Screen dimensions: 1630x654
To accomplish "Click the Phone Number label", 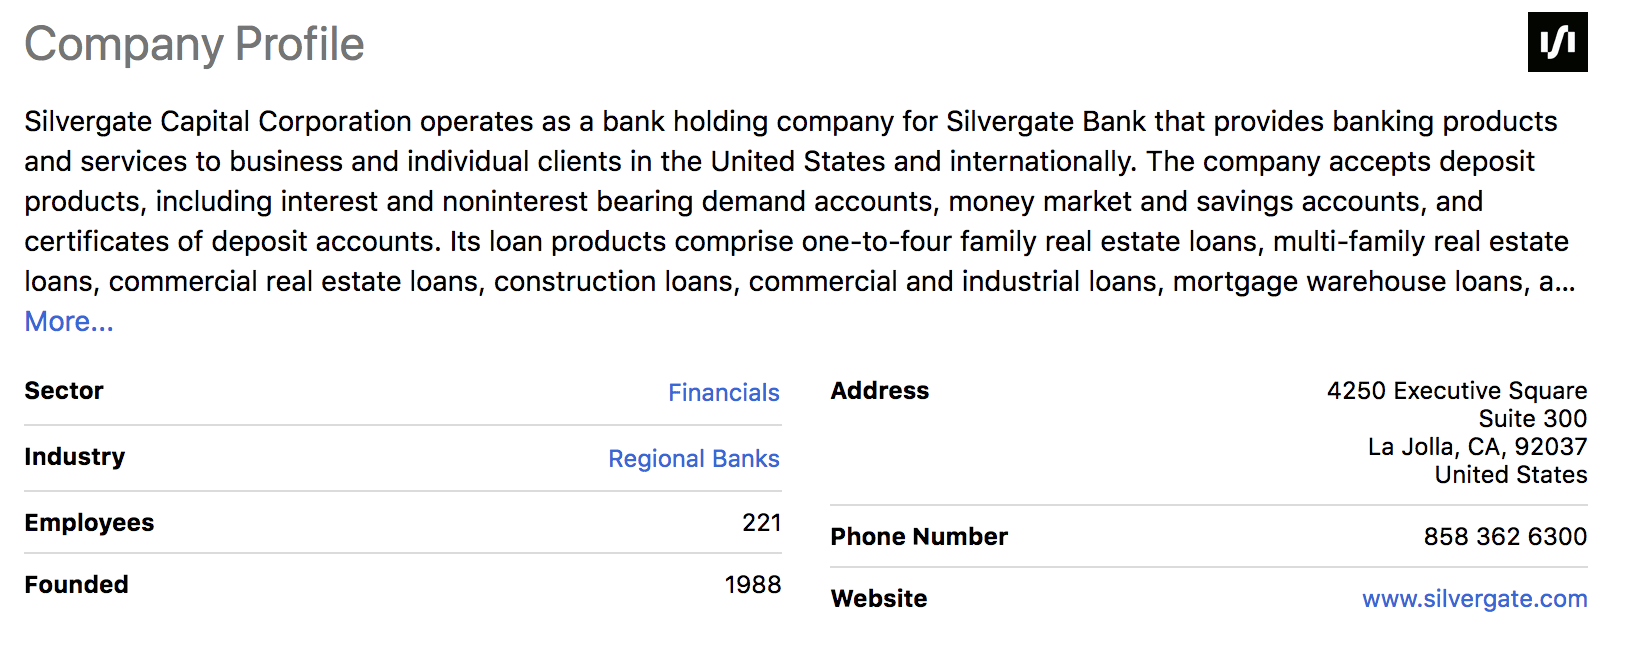I will [x=918, y=537].
